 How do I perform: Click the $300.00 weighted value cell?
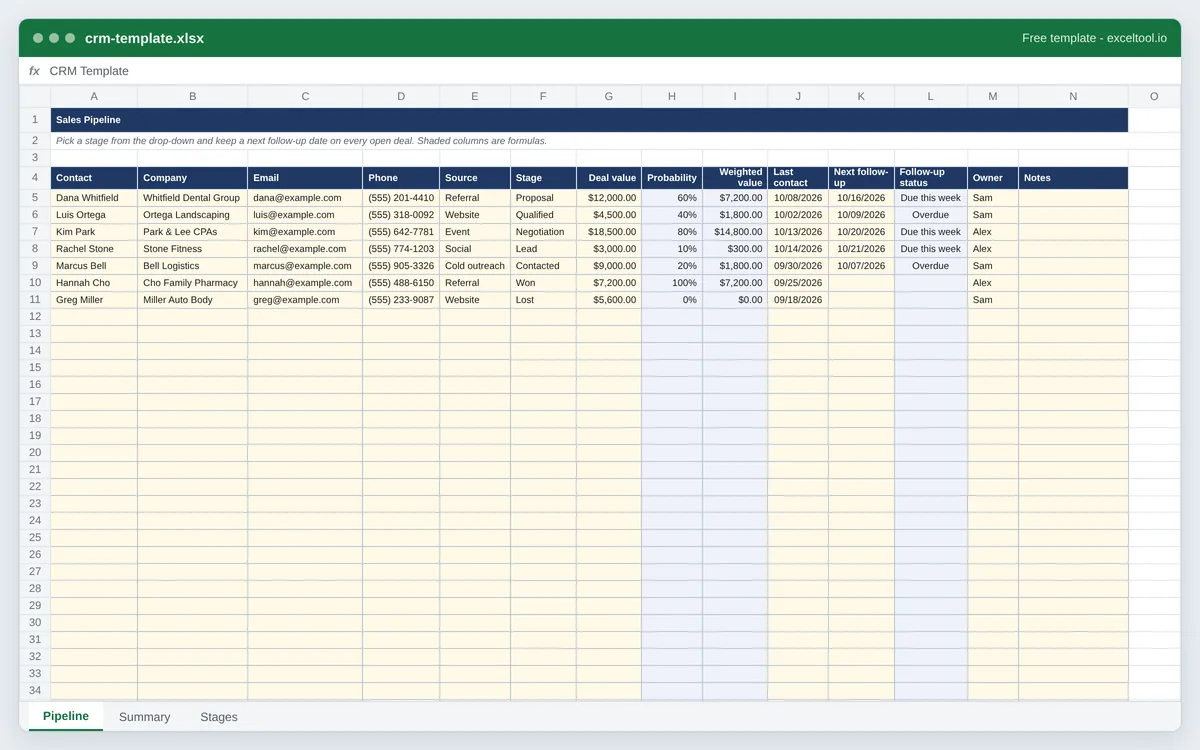pos(735,249)
